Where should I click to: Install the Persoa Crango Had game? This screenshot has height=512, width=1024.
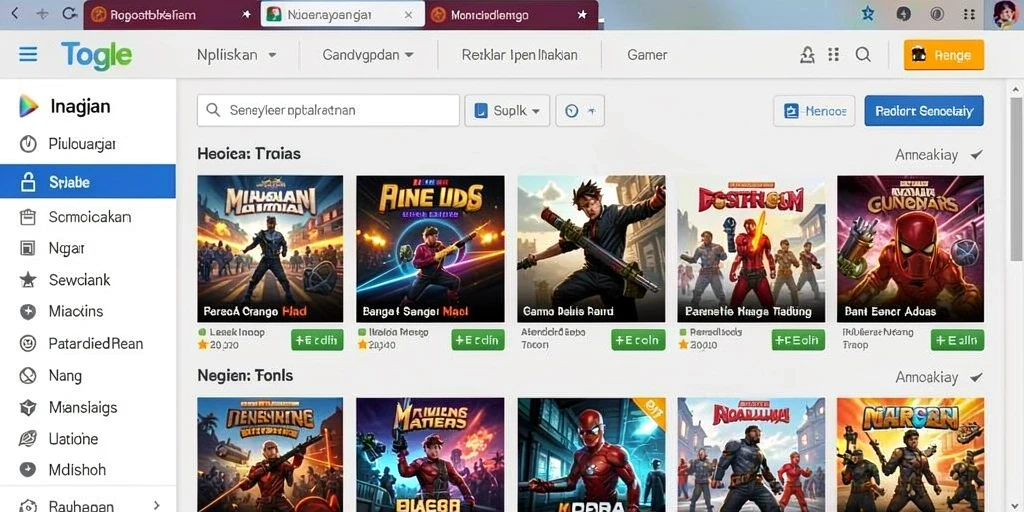pos(317,340)
